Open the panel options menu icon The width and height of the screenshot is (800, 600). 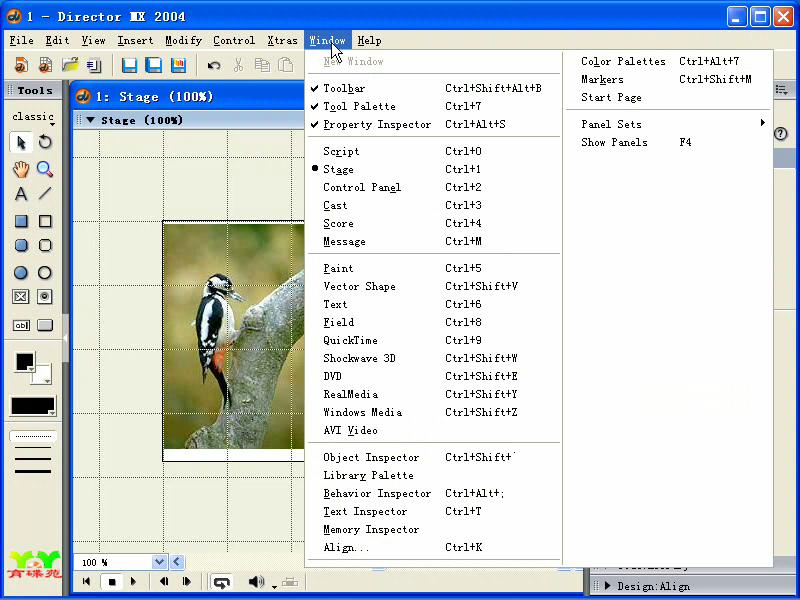[782, 90]
